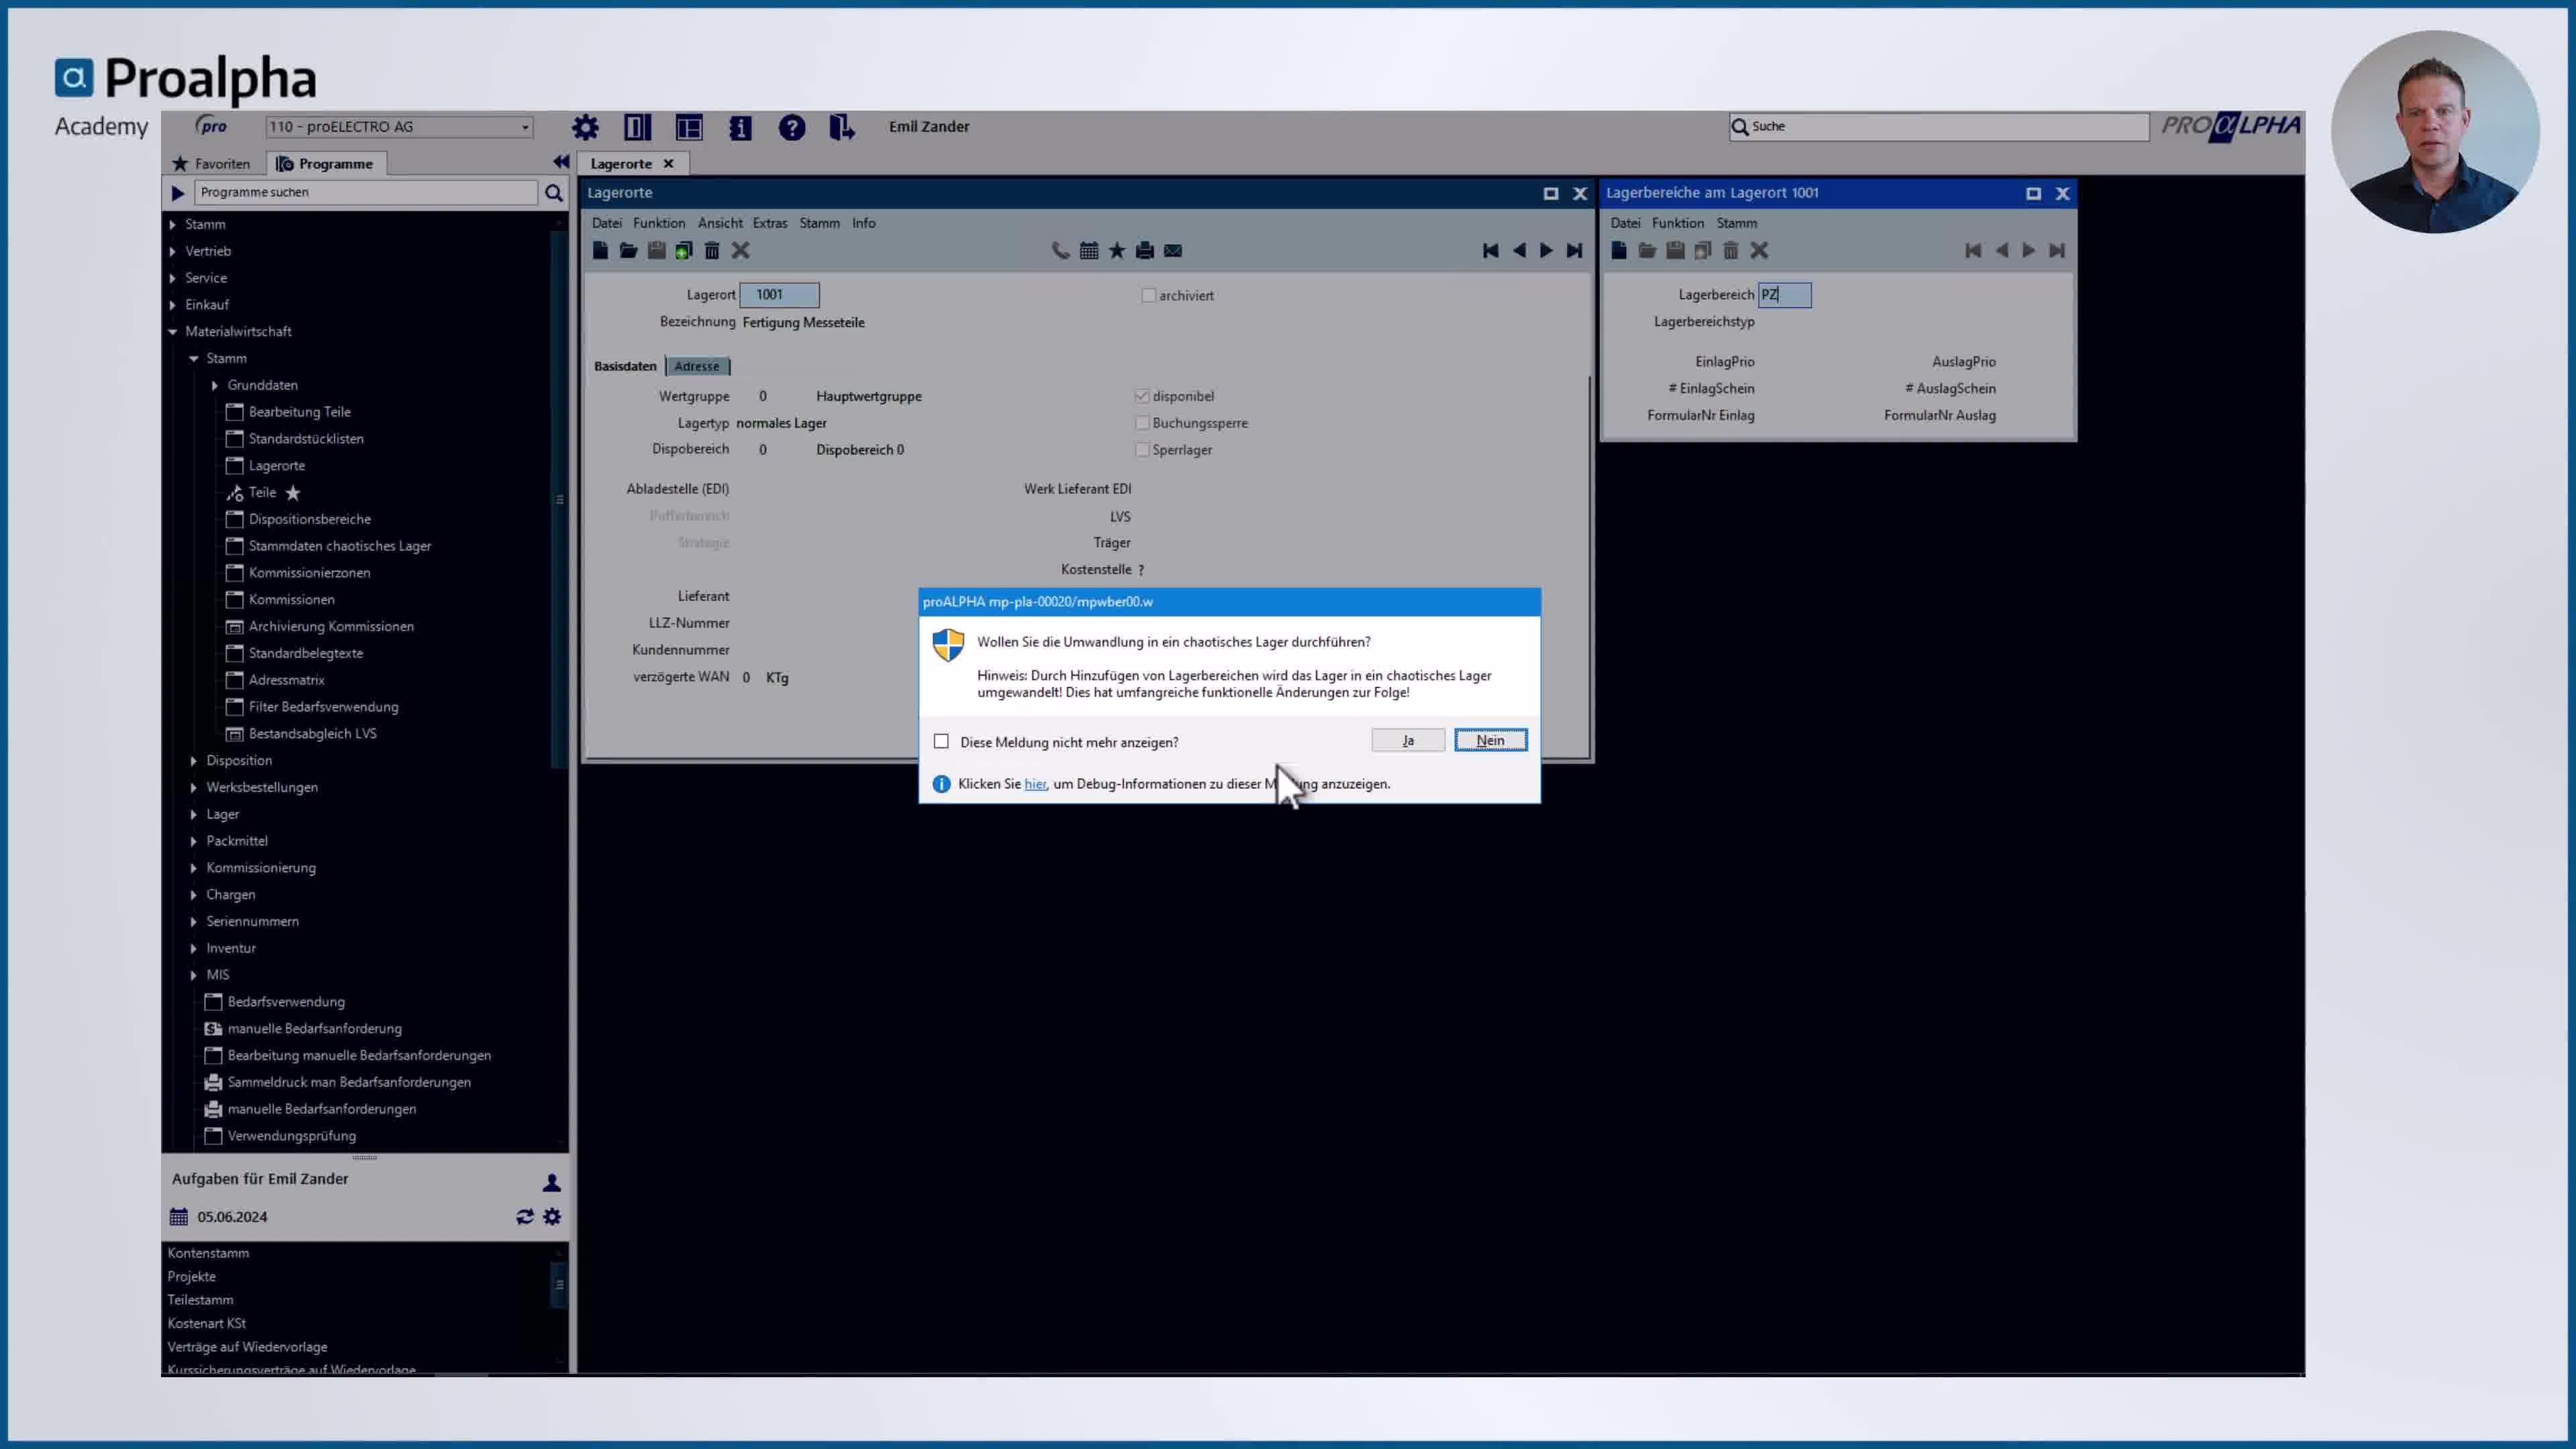Viewport: 2576px width, 1449px height.
Task: Open the info book icon in top toolbar
Action: point(740,127)
